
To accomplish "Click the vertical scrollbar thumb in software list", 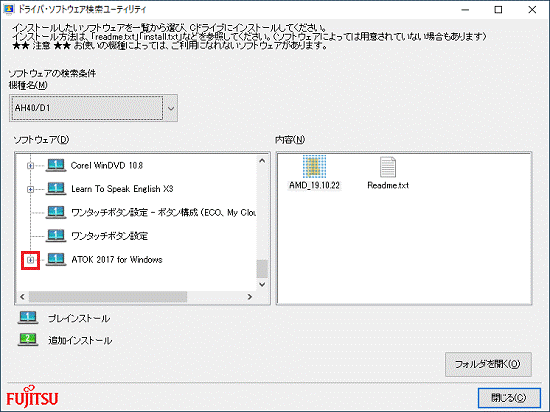I will click(x=262, y=269).
